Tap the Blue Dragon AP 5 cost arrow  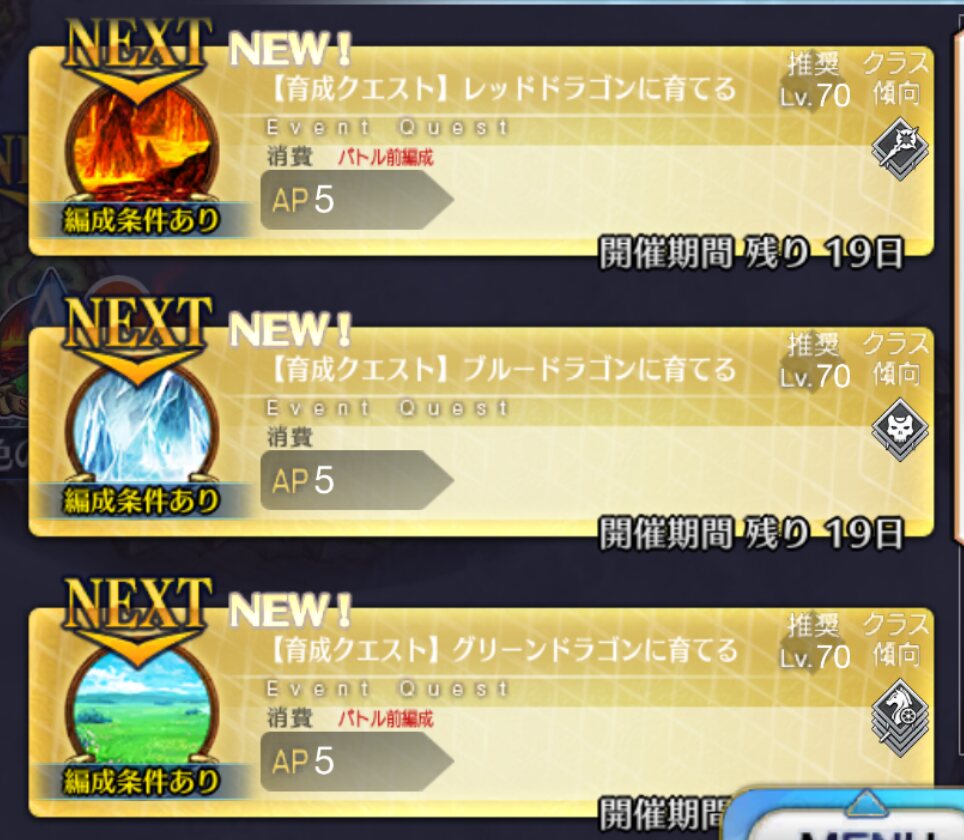click(x=357, y=480)
